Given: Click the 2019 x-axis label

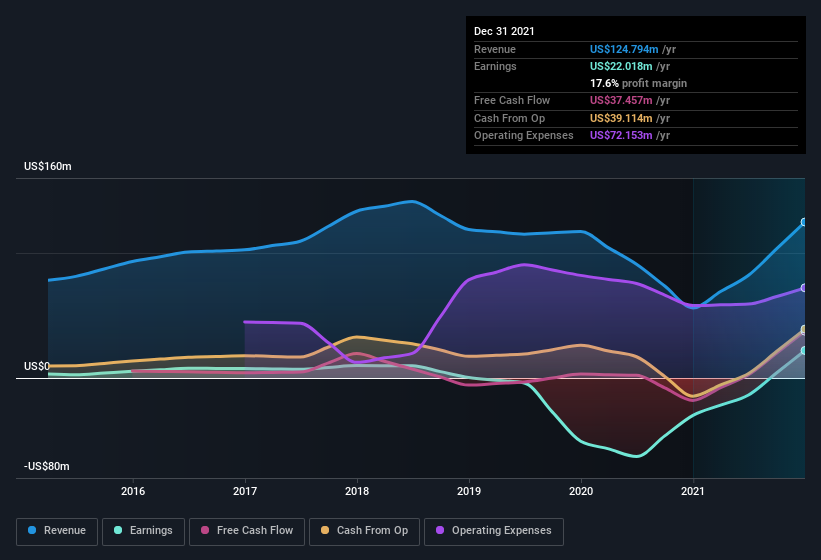Looking at the screenshot, I should pos(469,491).
